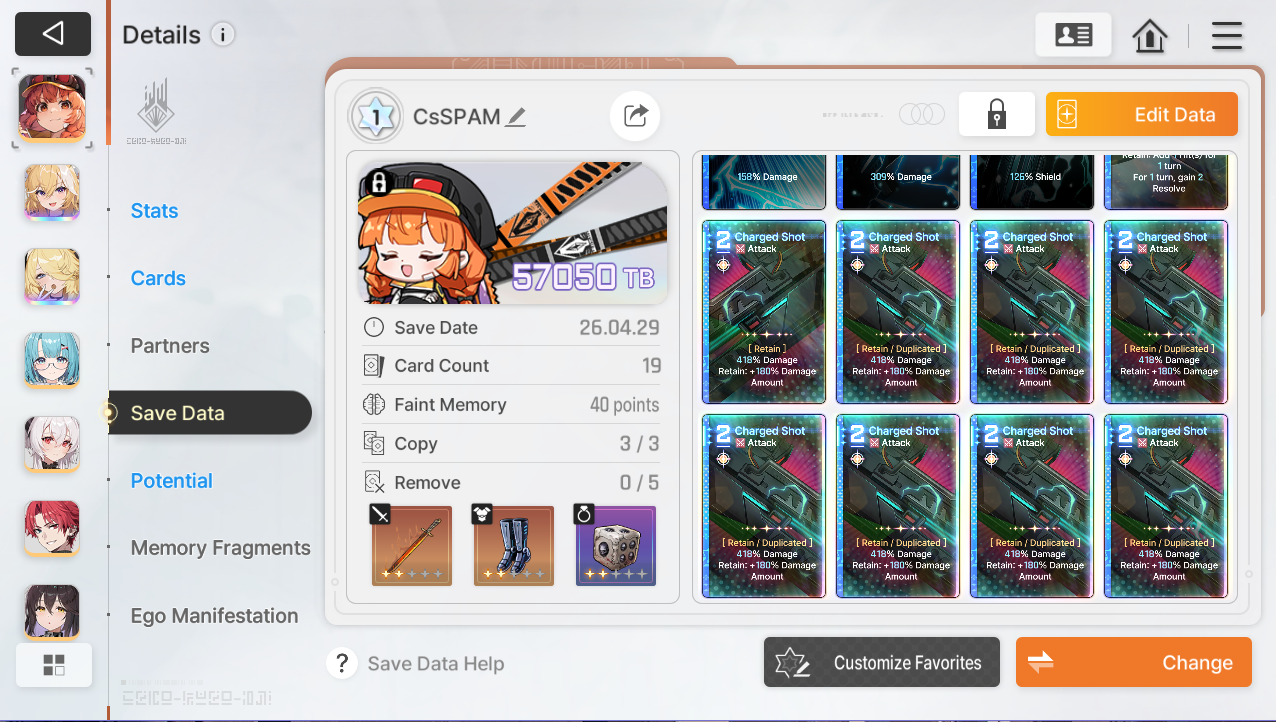
Task: Click the 40 points Faint Memory value
Action: coord(624,405)
